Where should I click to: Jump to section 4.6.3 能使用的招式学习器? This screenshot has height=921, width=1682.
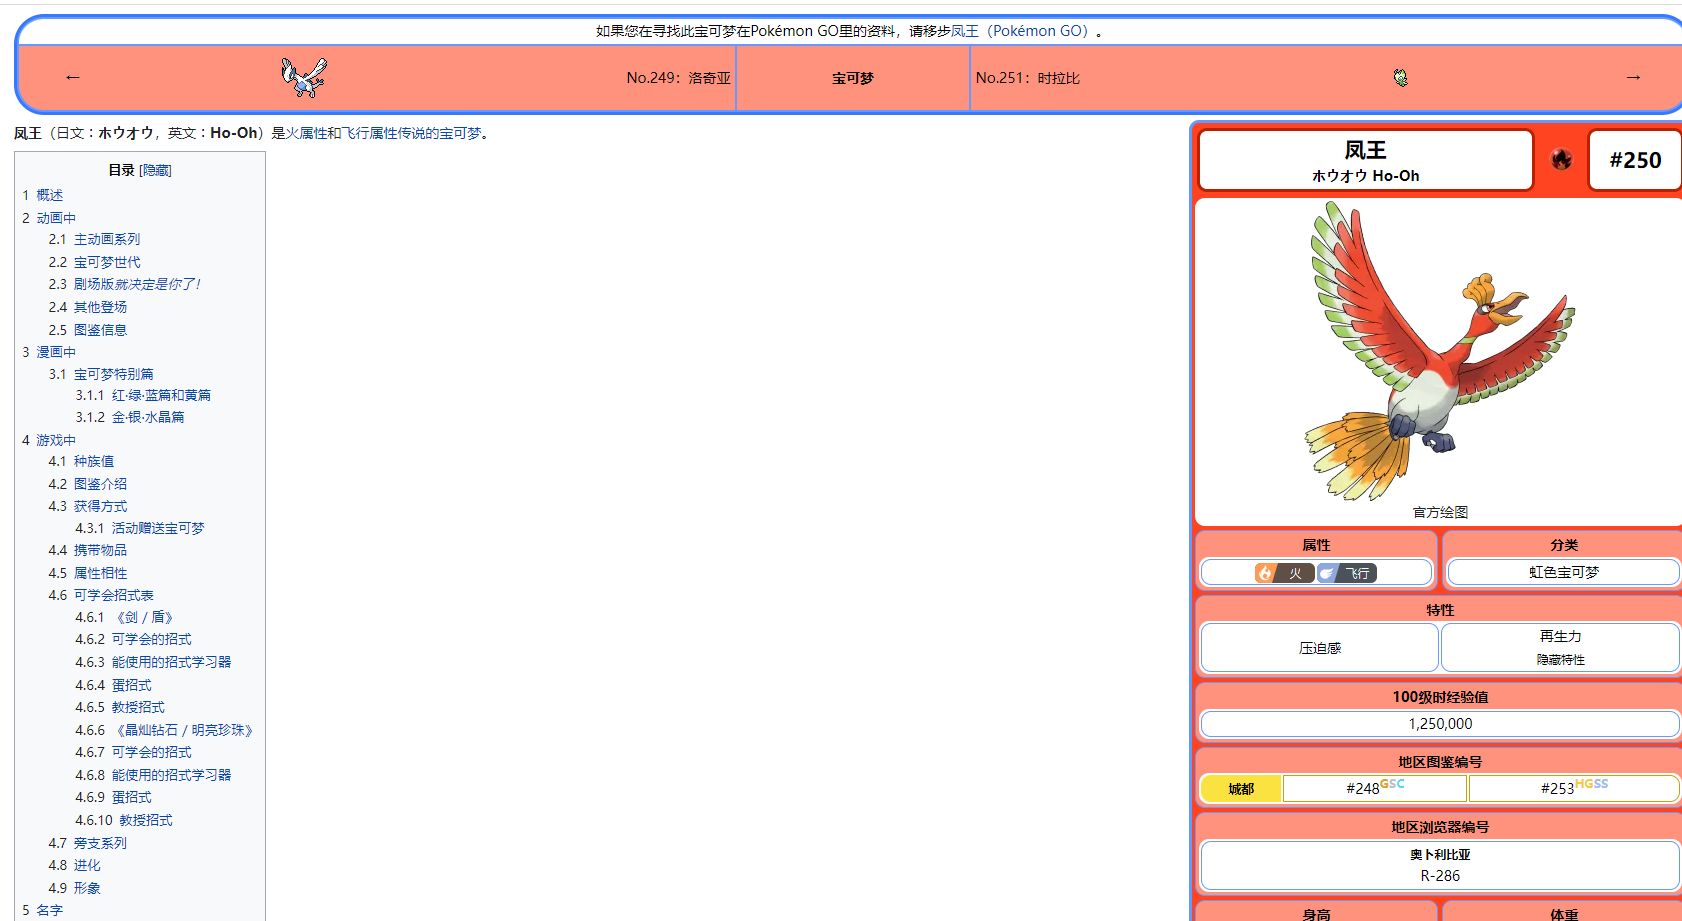point(153,662)
